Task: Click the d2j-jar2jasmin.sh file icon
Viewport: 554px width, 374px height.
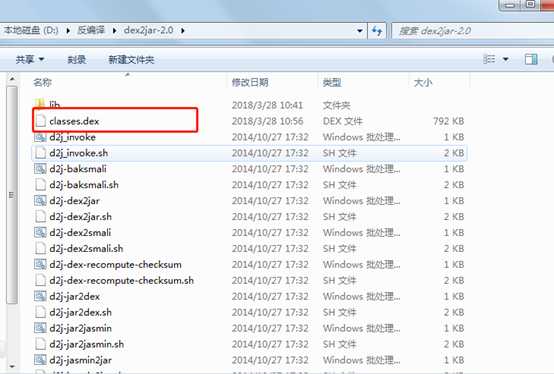Action: [x=41, y=344]
